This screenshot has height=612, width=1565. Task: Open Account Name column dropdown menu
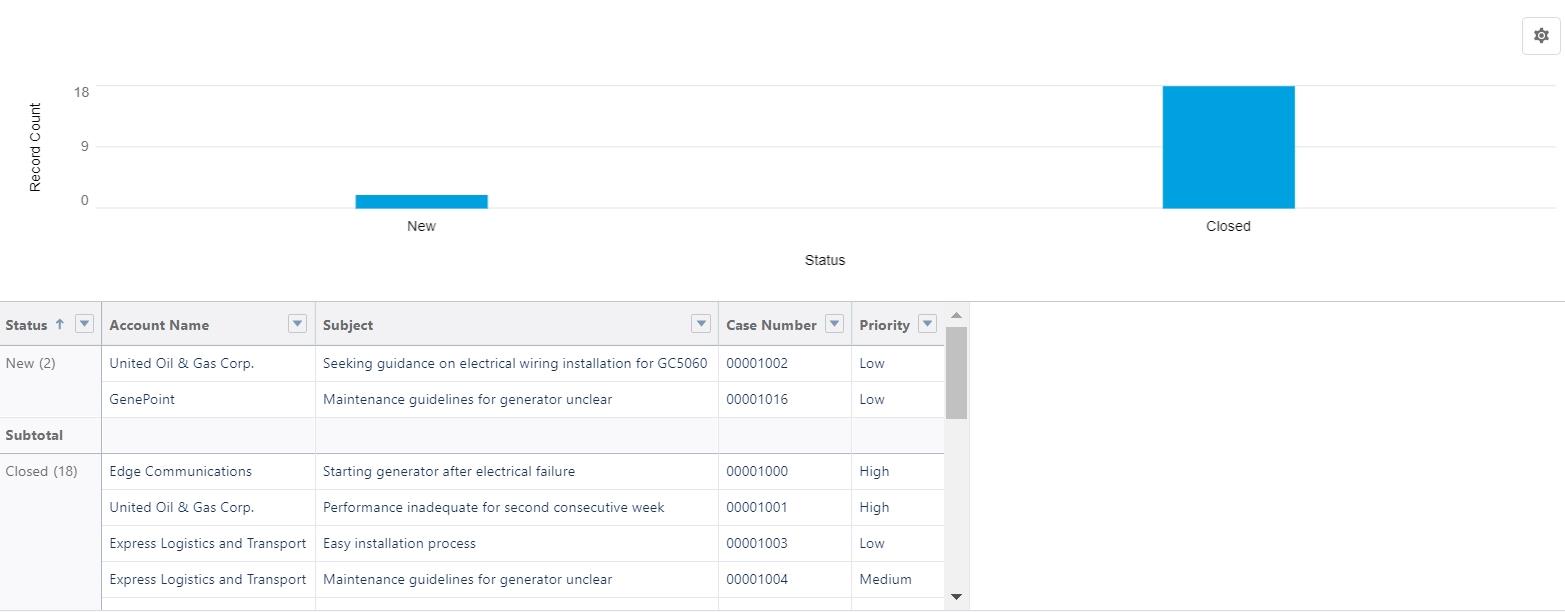297,324
